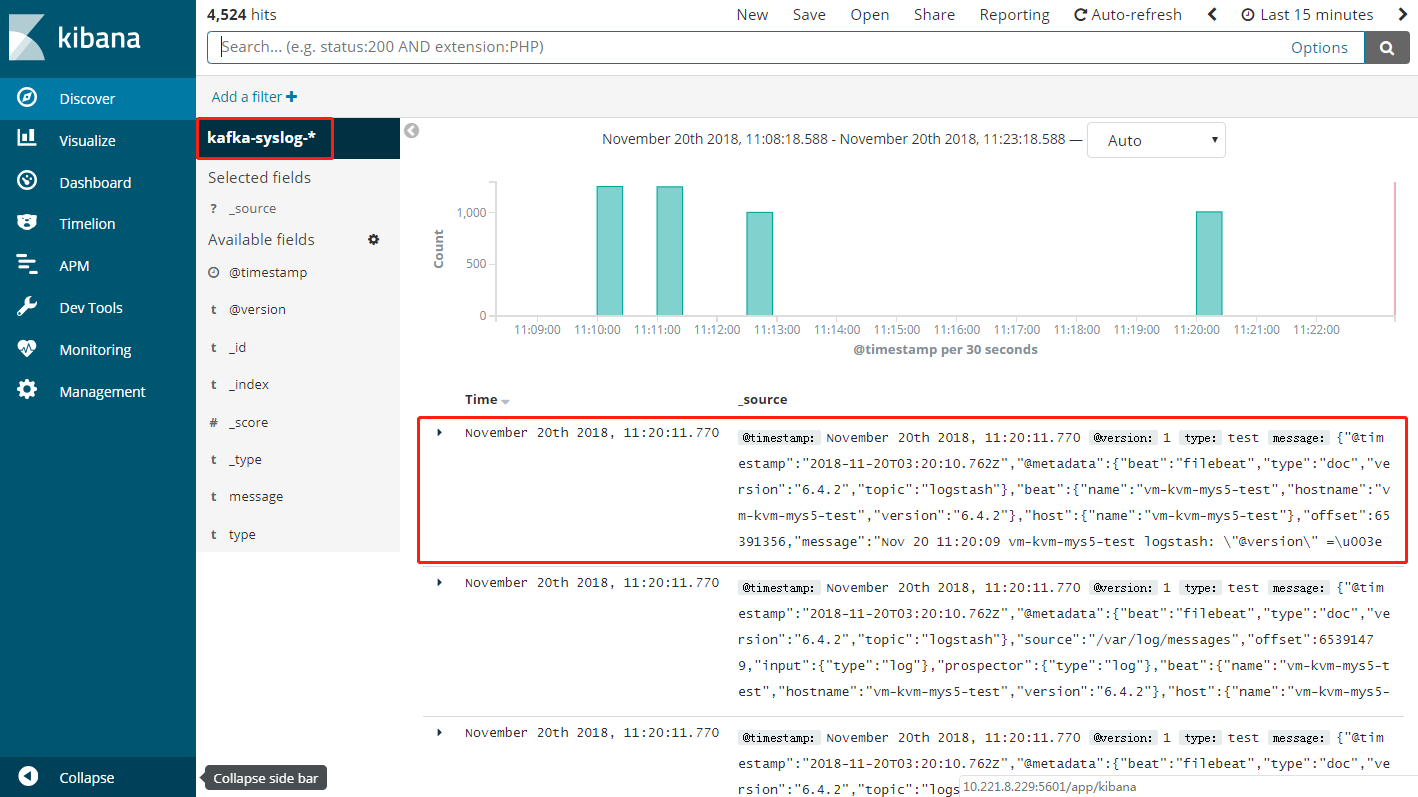Click the histogram bar just before 11:13:00

[x=760, y=264]
